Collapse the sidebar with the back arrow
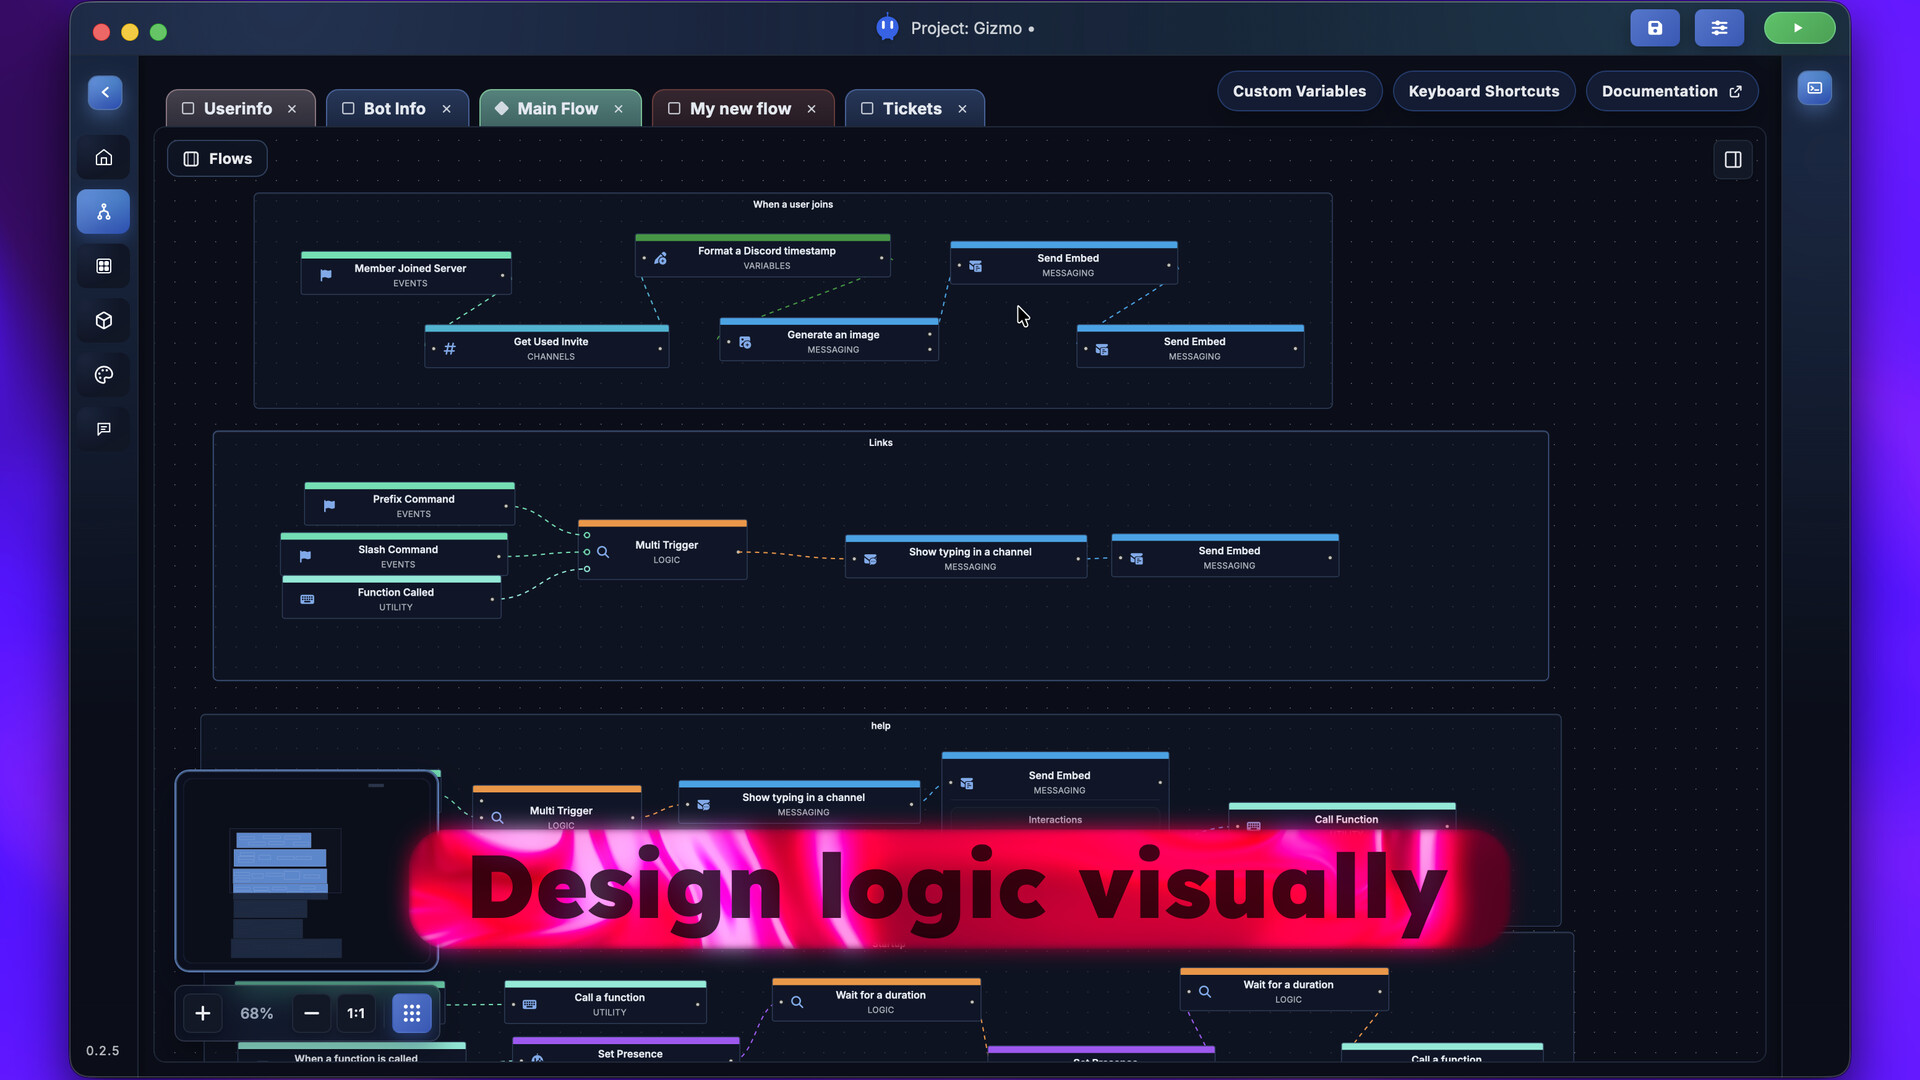The height and width of the screenshot is (1080, 1920). point(104,92)
